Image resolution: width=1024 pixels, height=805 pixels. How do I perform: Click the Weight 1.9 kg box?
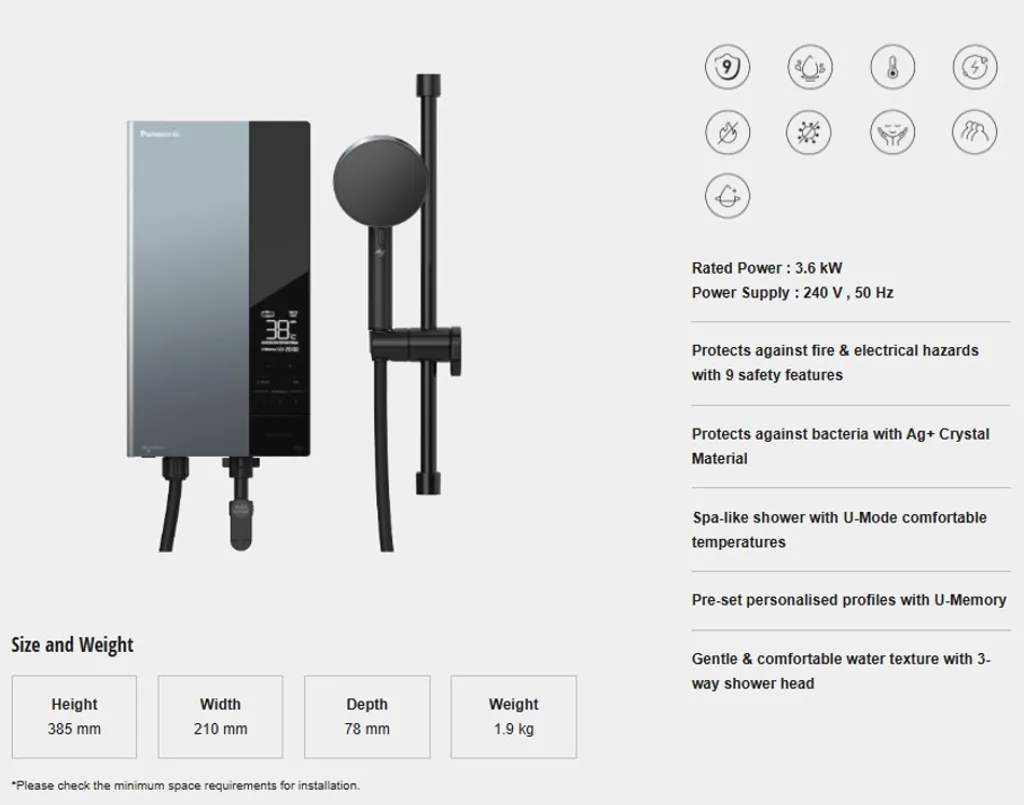pyautogui.click(x=513, y=717)
